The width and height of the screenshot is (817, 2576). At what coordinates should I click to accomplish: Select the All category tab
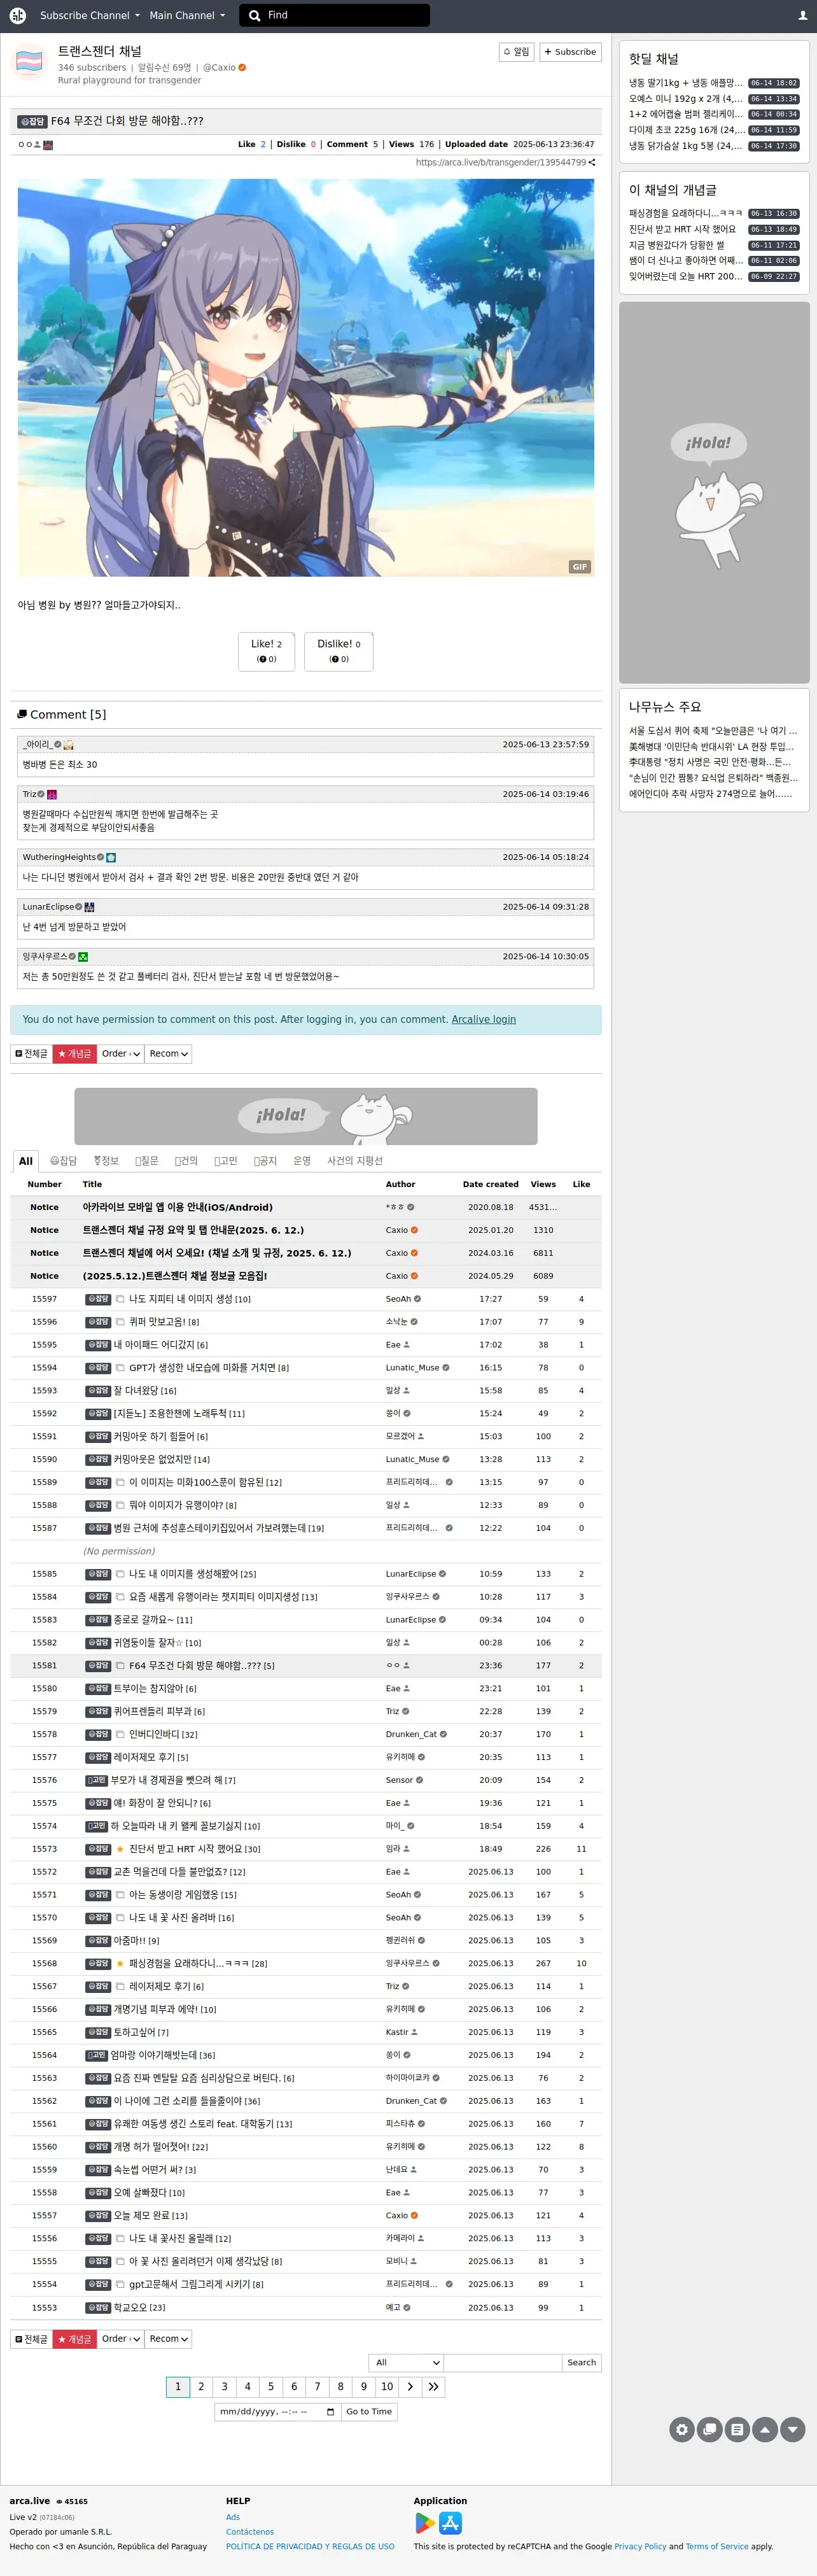click(26, 1161)
